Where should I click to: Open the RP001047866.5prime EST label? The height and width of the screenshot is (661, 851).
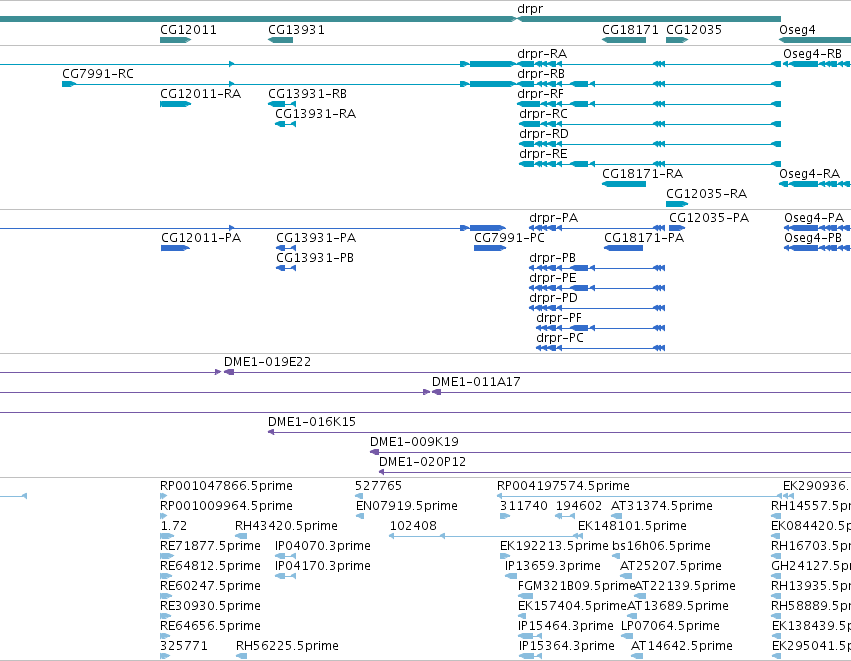tap(226, 486)
